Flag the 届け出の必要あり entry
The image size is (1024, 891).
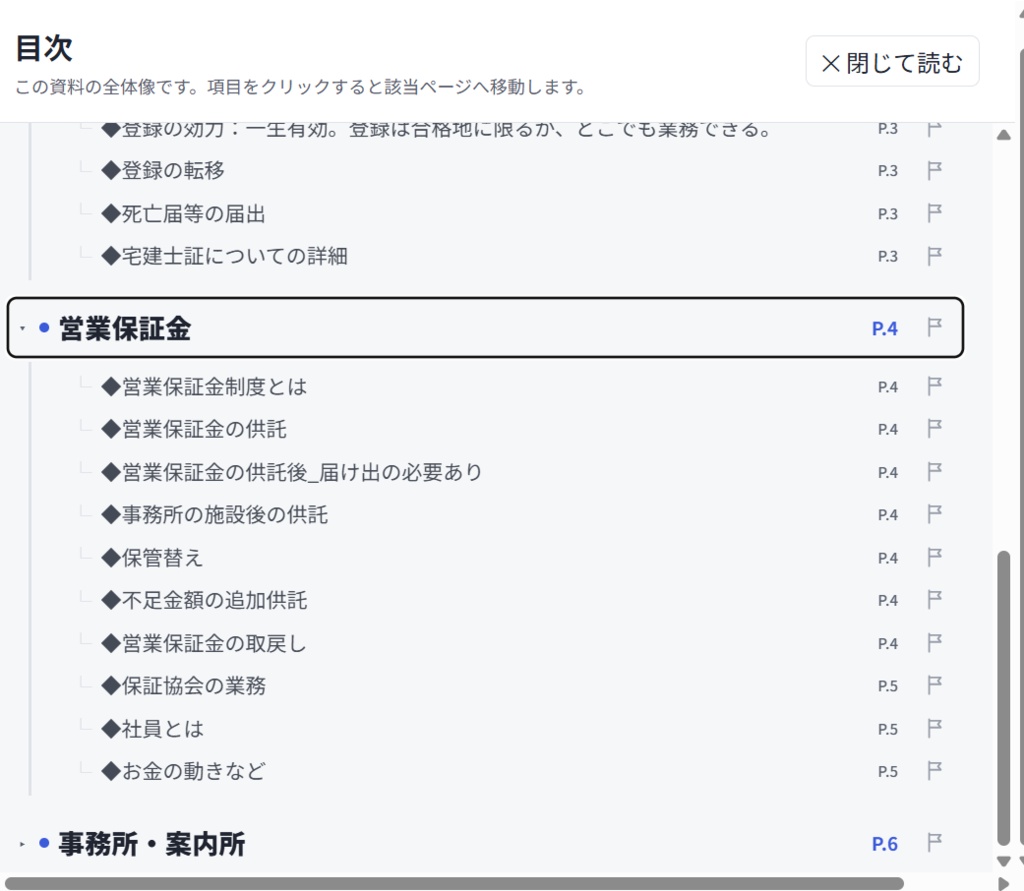935,472
